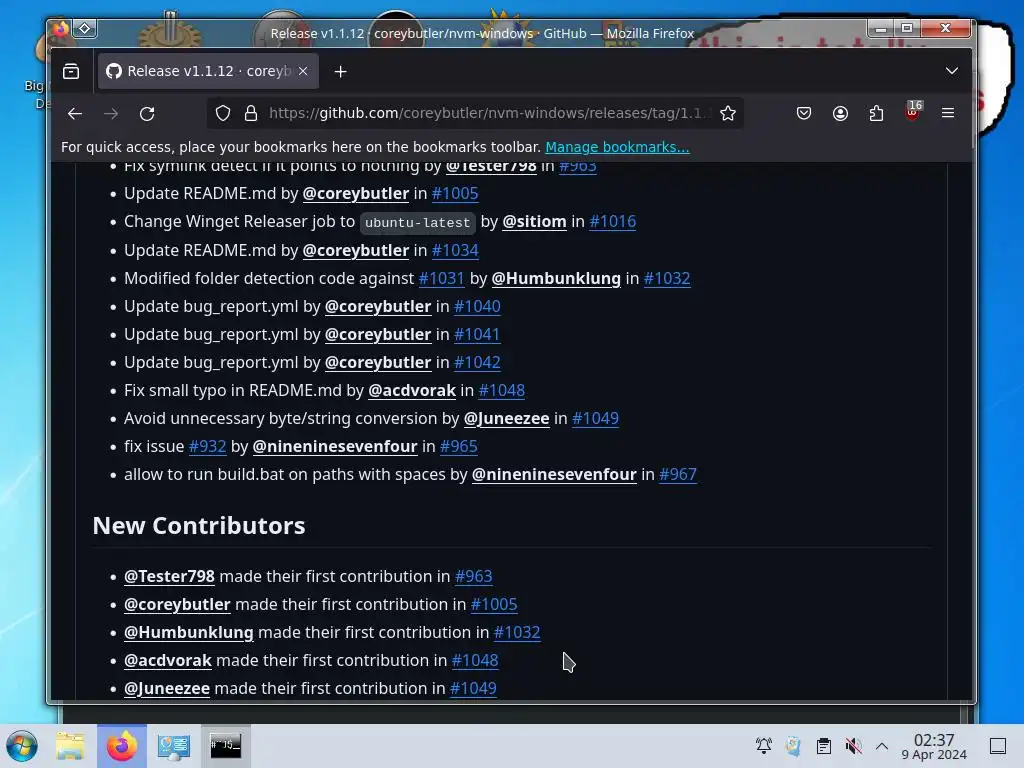The width and height of the screenshot is (1024, 768).
Task: Open notifications bell in system tray
Action: coord(763,746)
